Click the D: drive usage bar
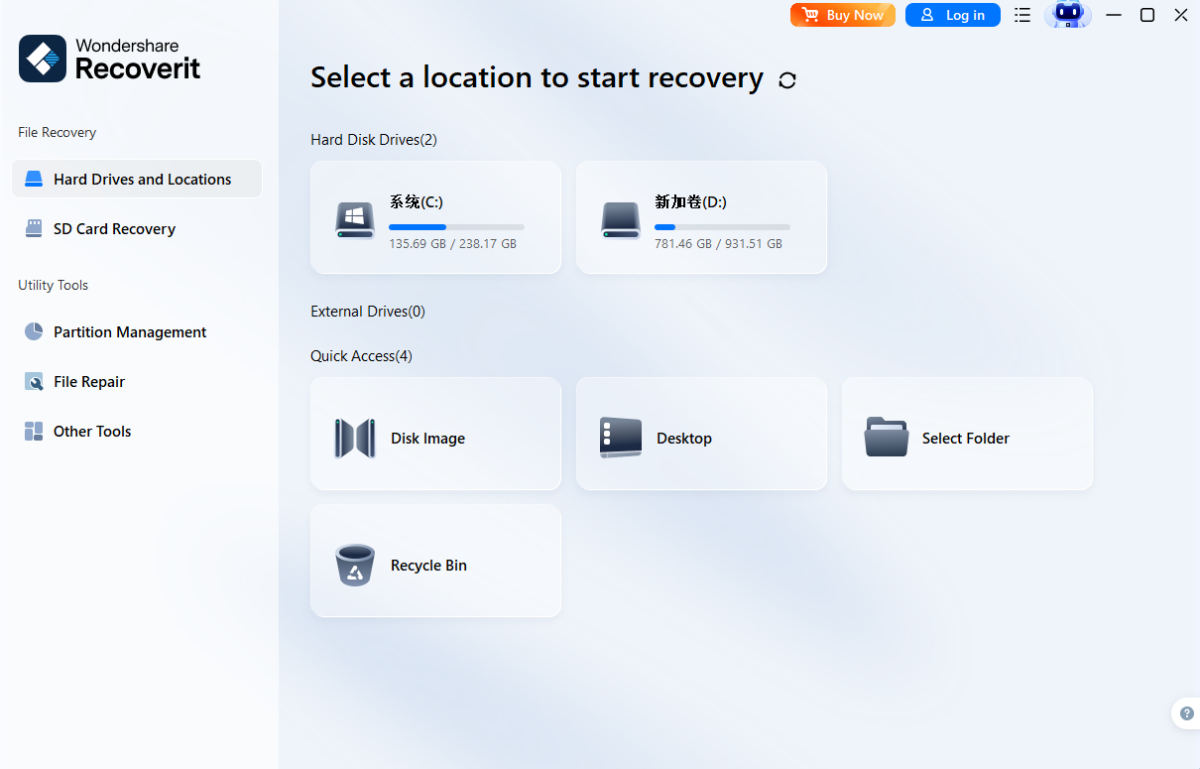 click(x=722, y=227)
